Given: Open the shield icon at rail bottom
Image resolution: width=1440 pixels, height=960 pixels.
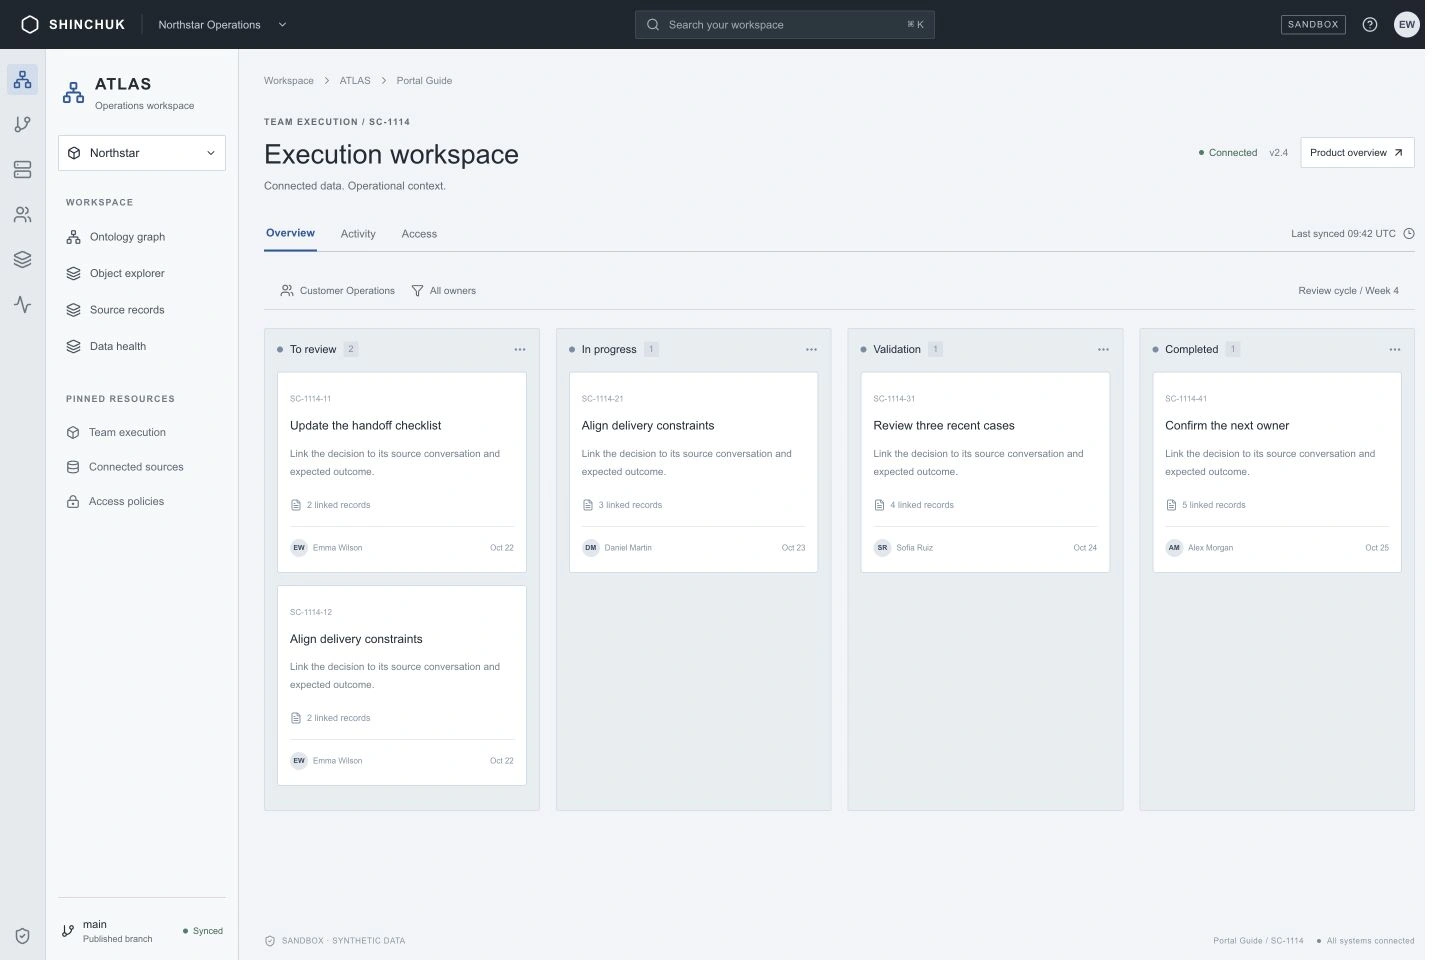Looking at the screenshot, I should (22, 936).
